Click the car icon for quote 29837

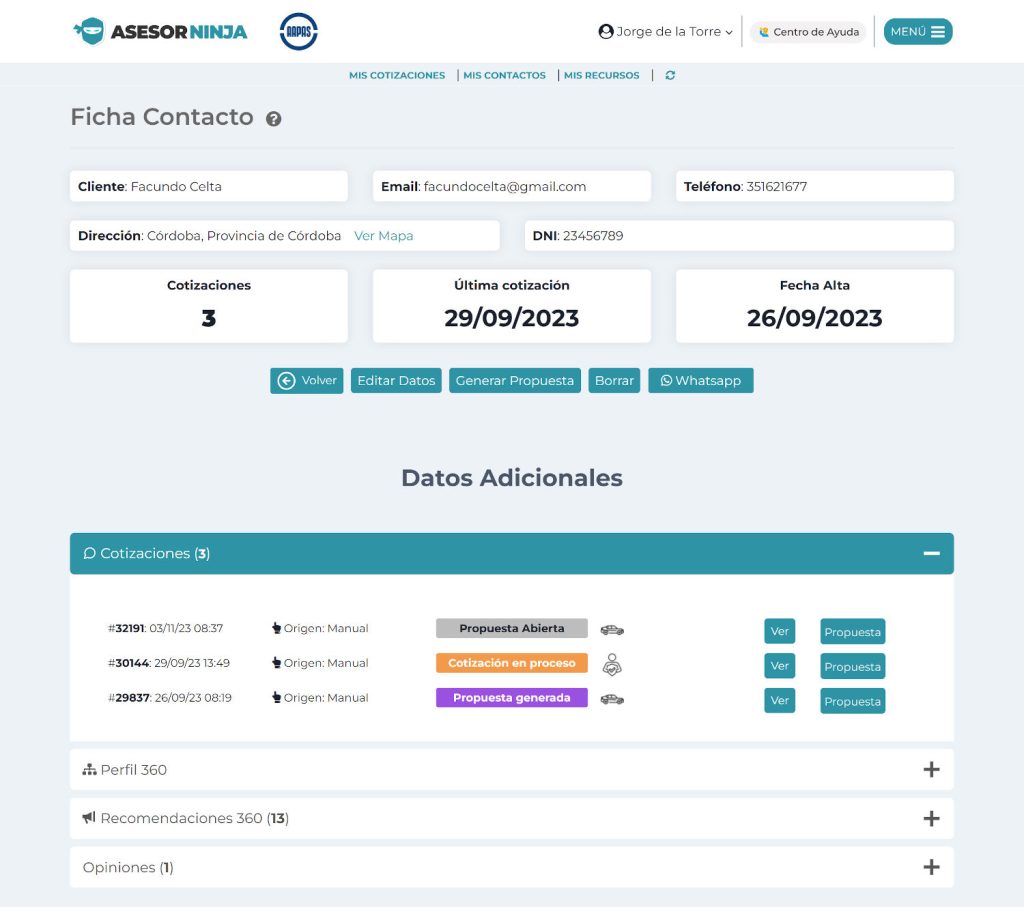tap(612, 699)
